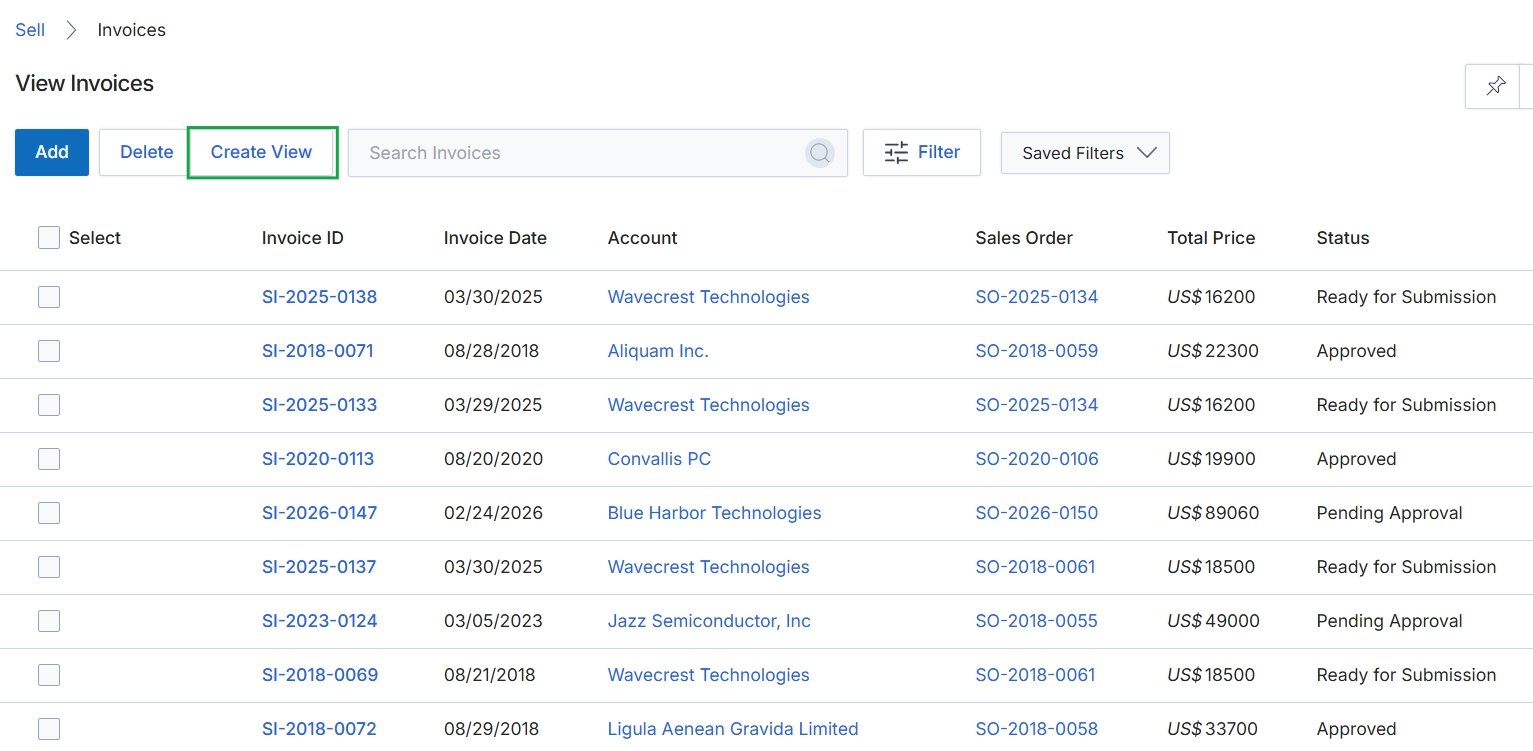Open invoice SI-2018-0072
Screen dimensions: 1533x751
click(x=319, y=729)
